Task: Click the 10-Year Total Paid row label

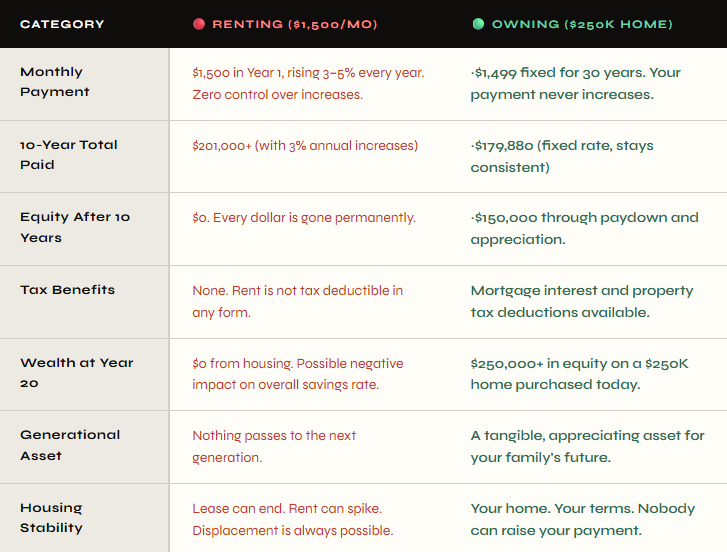Action: 68,155
